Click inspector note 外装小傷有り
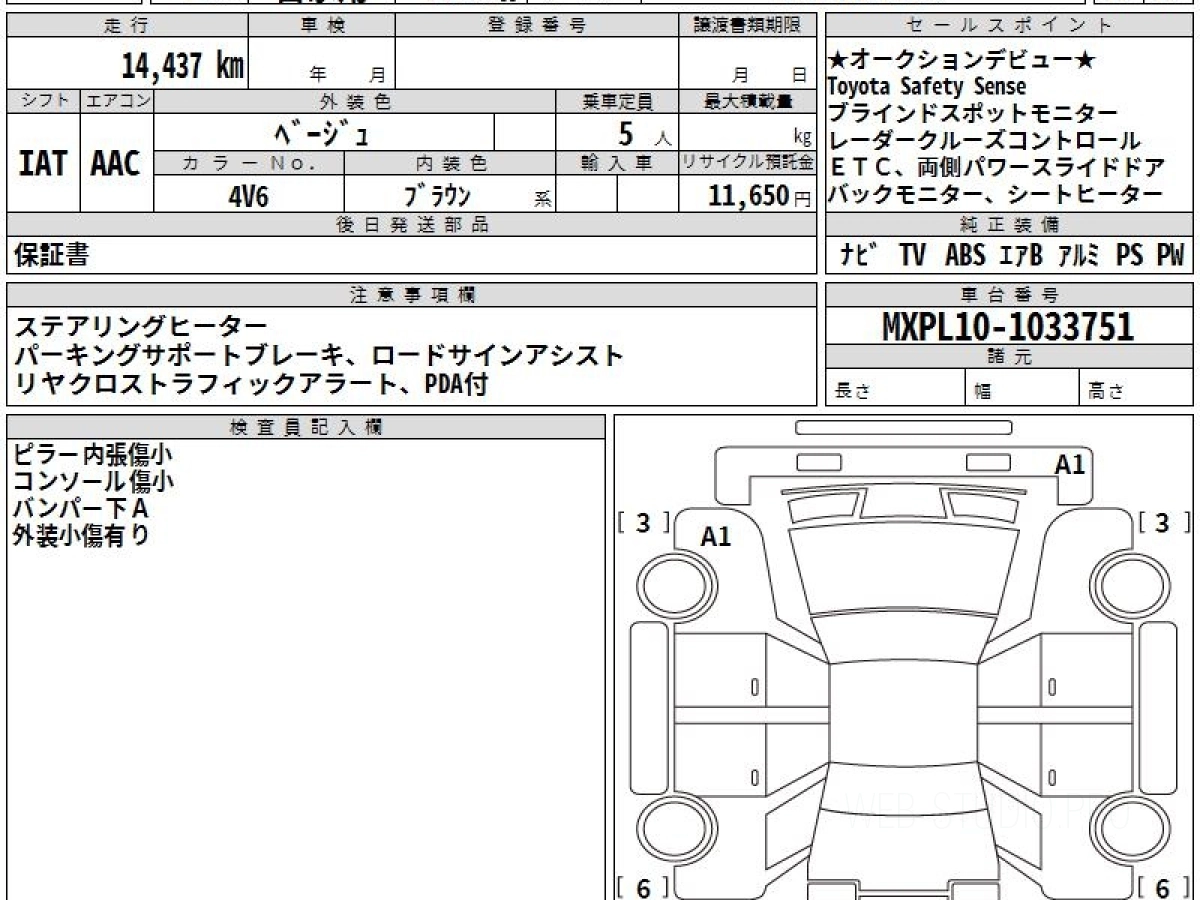 (80, 535)
